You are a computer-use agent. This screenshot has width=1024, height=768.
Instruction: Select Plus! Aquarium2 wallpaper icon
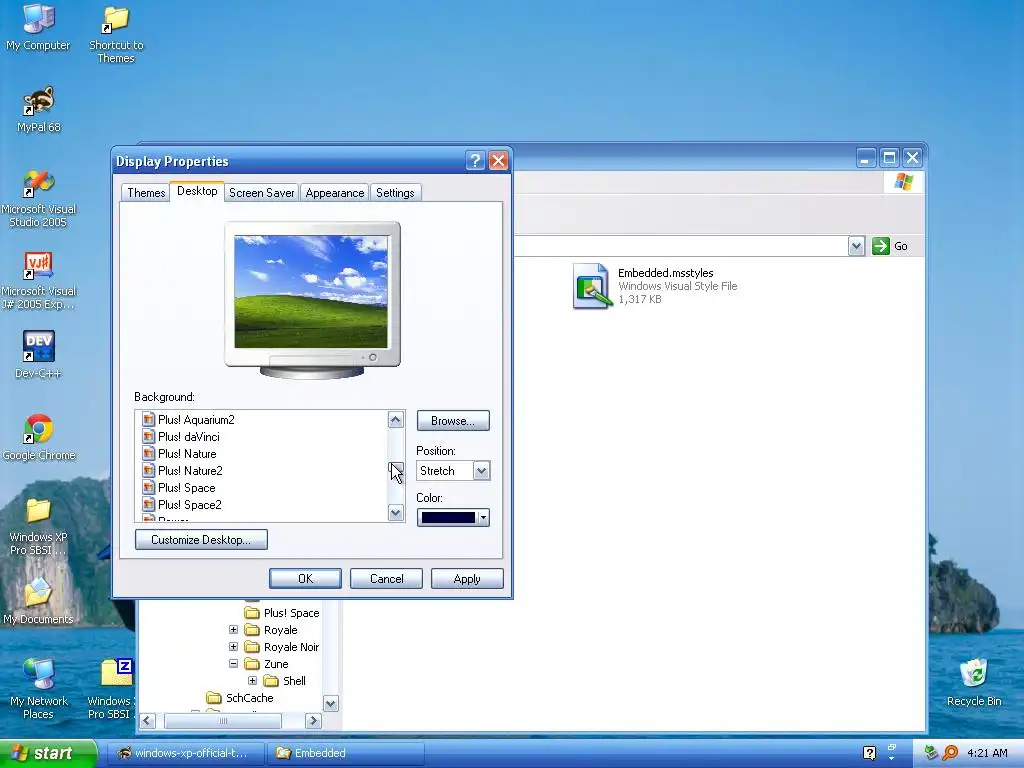[x=148, y=419]
